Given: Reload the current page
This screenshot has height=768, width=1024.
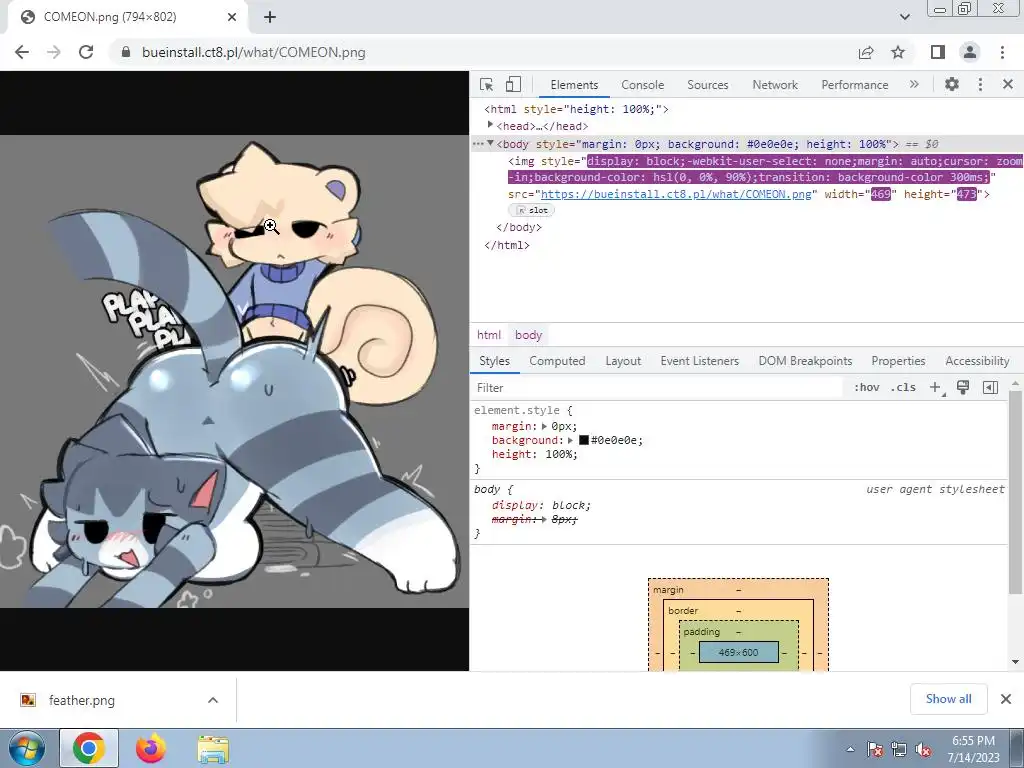Looking at the screenshot, I should click(x=86, y=52).
